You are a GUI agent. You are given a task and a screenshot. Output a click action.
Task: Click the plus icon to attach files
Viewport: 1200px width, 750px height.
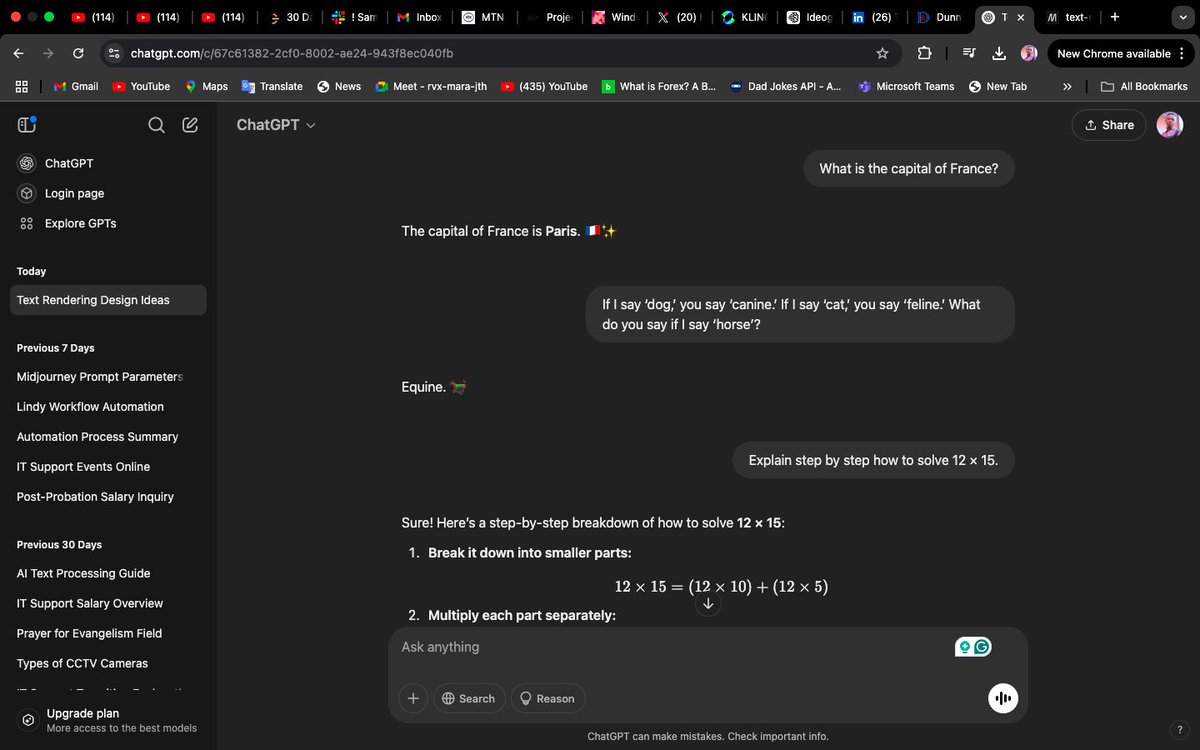[x=413, y=698]
